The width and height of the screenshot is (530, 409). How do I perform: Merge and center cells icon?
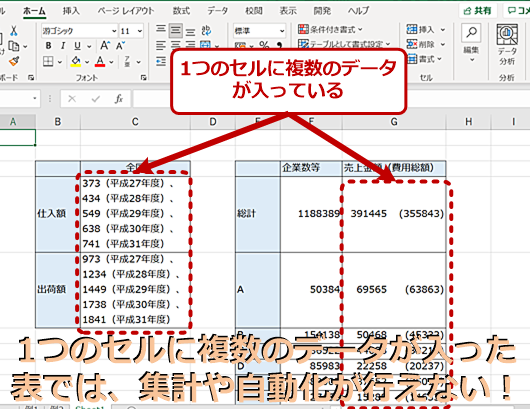205,45
